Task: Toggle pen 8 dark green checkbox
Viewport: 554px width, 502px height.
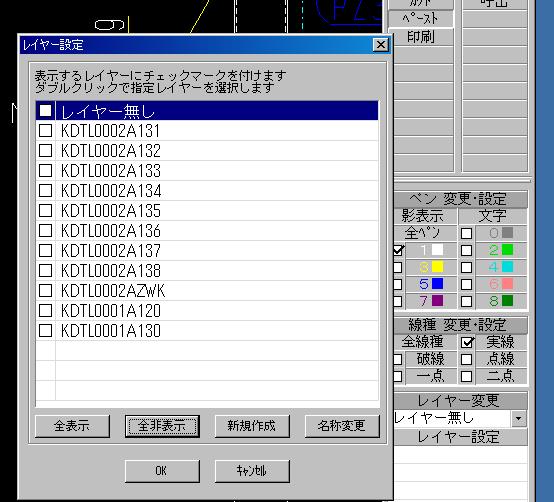Action: coord(466,301)
